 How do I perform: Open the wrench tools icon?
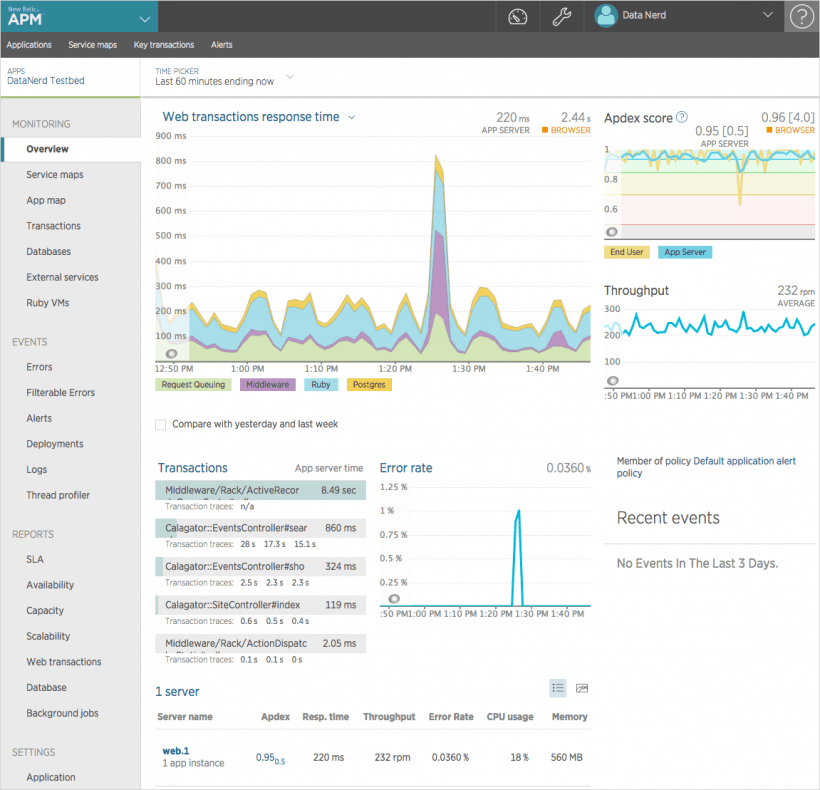(562, 16)
